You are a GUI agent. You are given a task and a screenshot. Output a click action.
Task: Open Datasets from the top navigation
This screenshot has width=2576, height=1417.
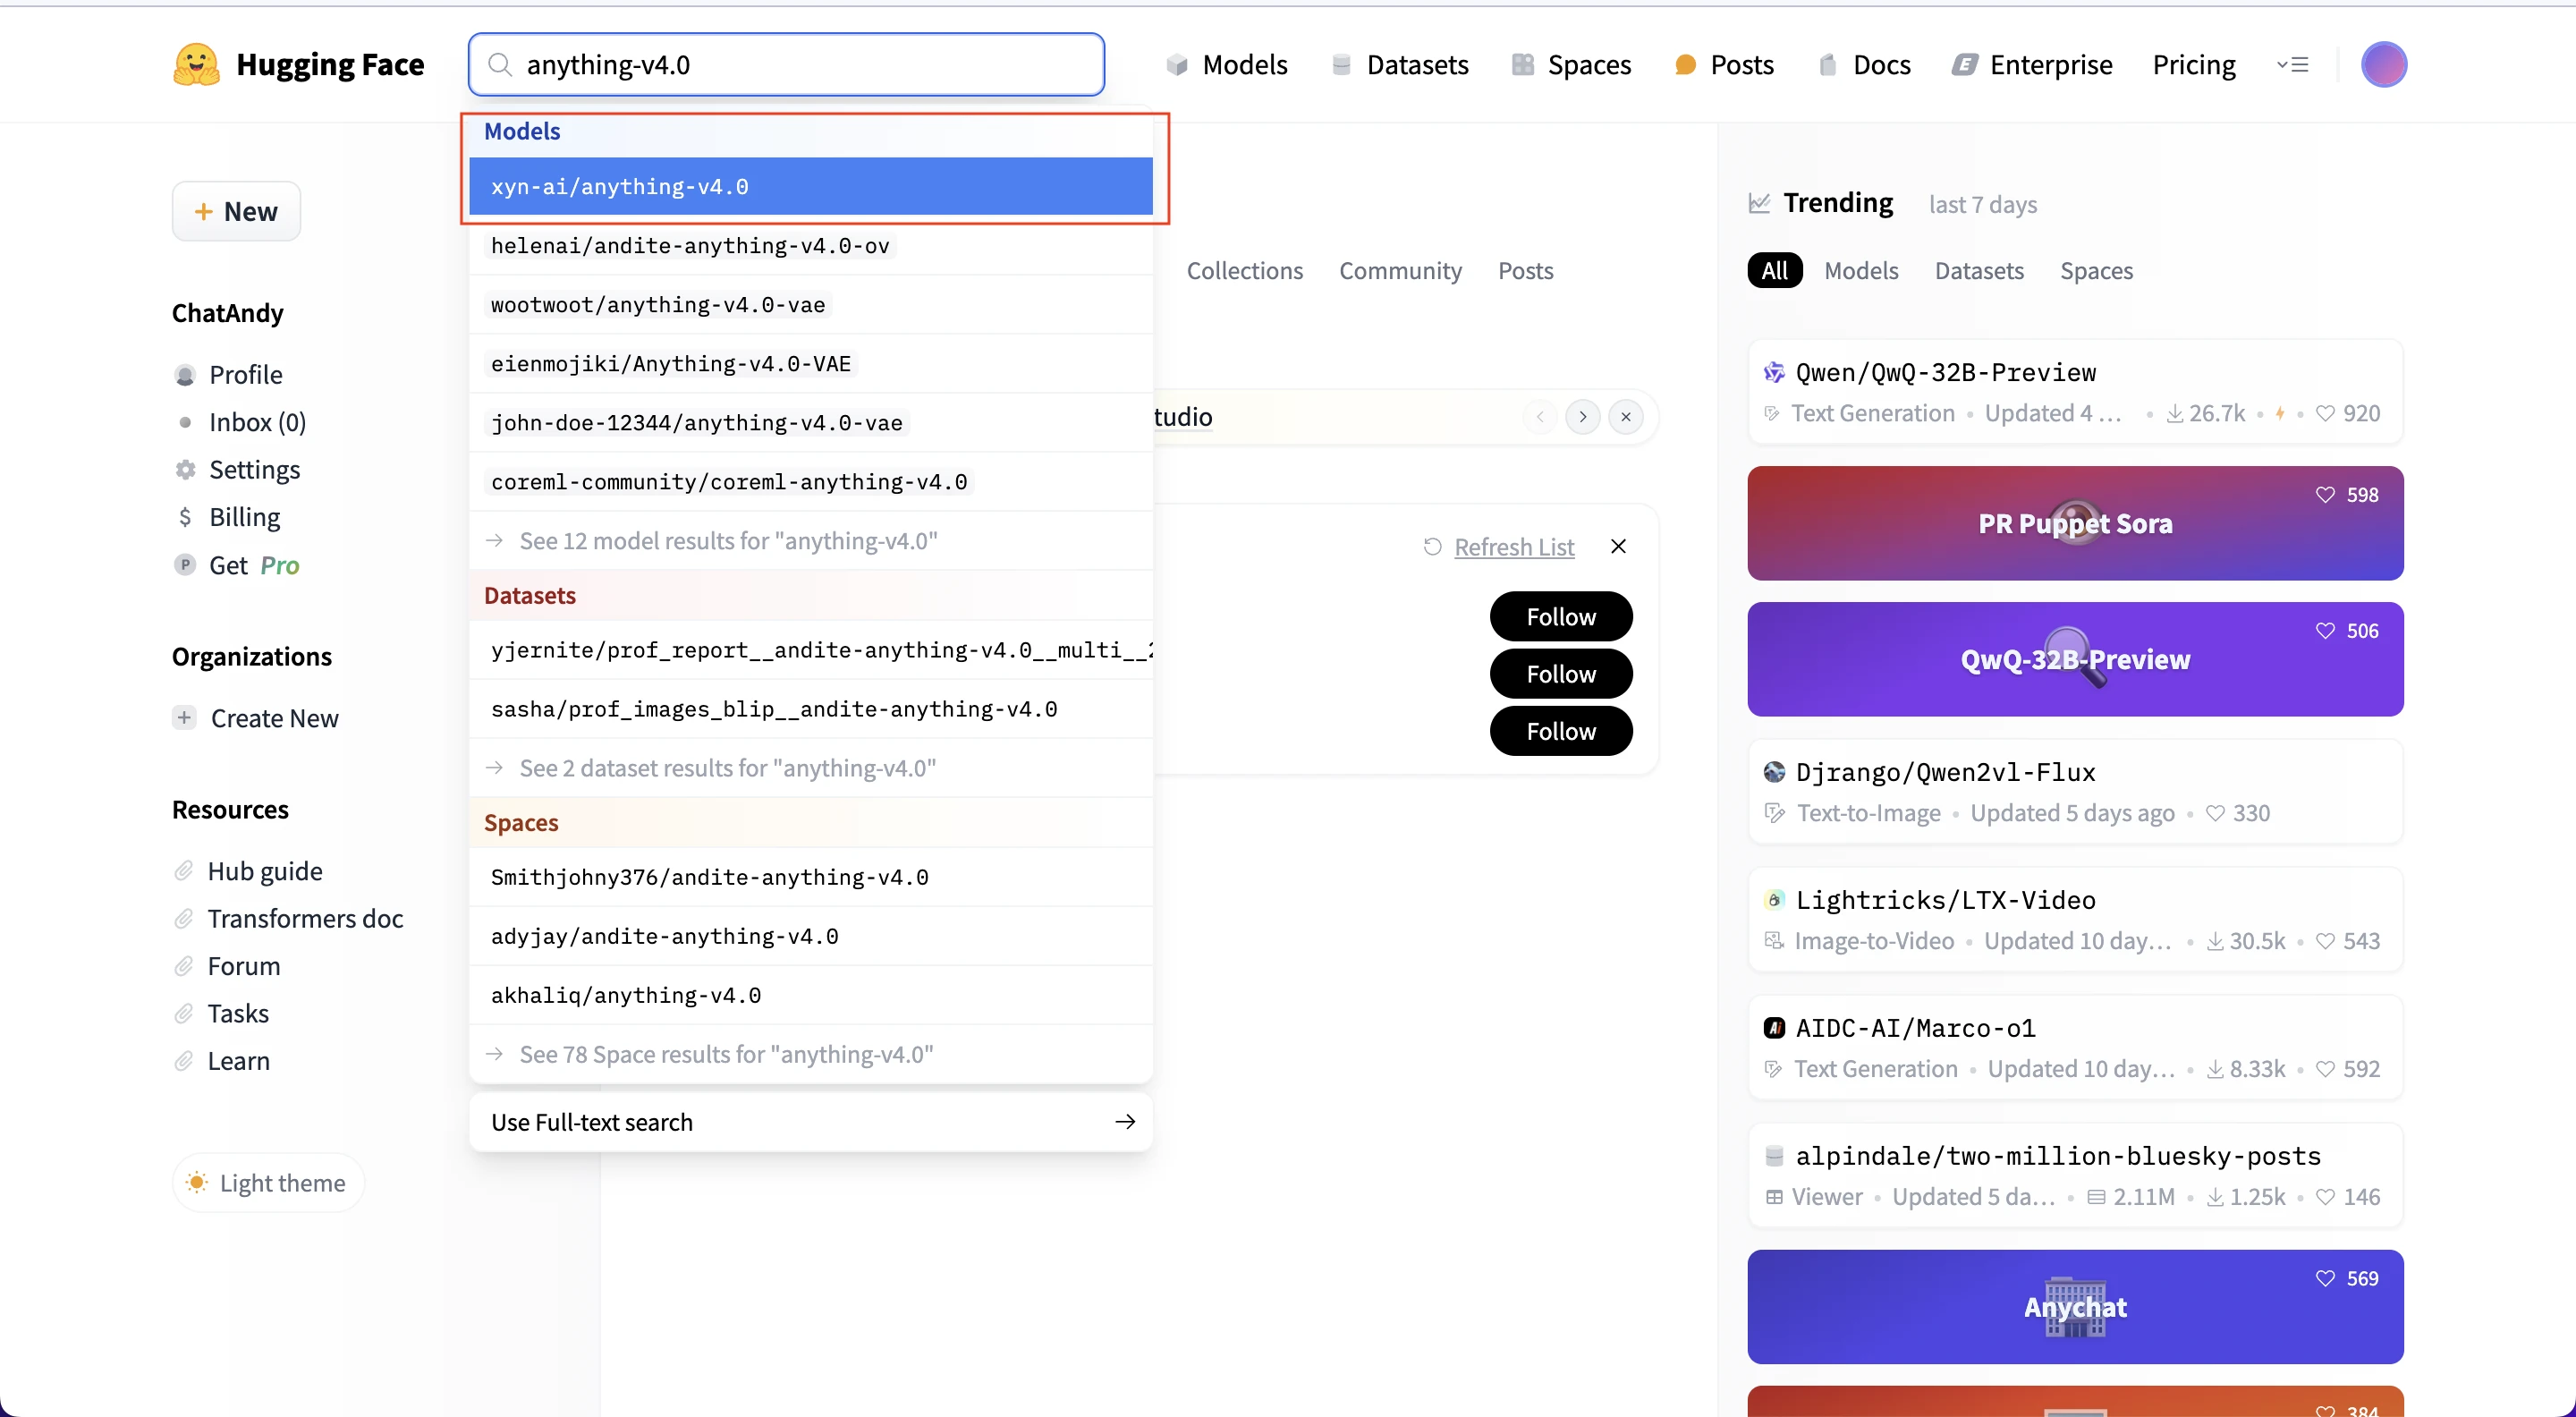(x=1400, y=65)
